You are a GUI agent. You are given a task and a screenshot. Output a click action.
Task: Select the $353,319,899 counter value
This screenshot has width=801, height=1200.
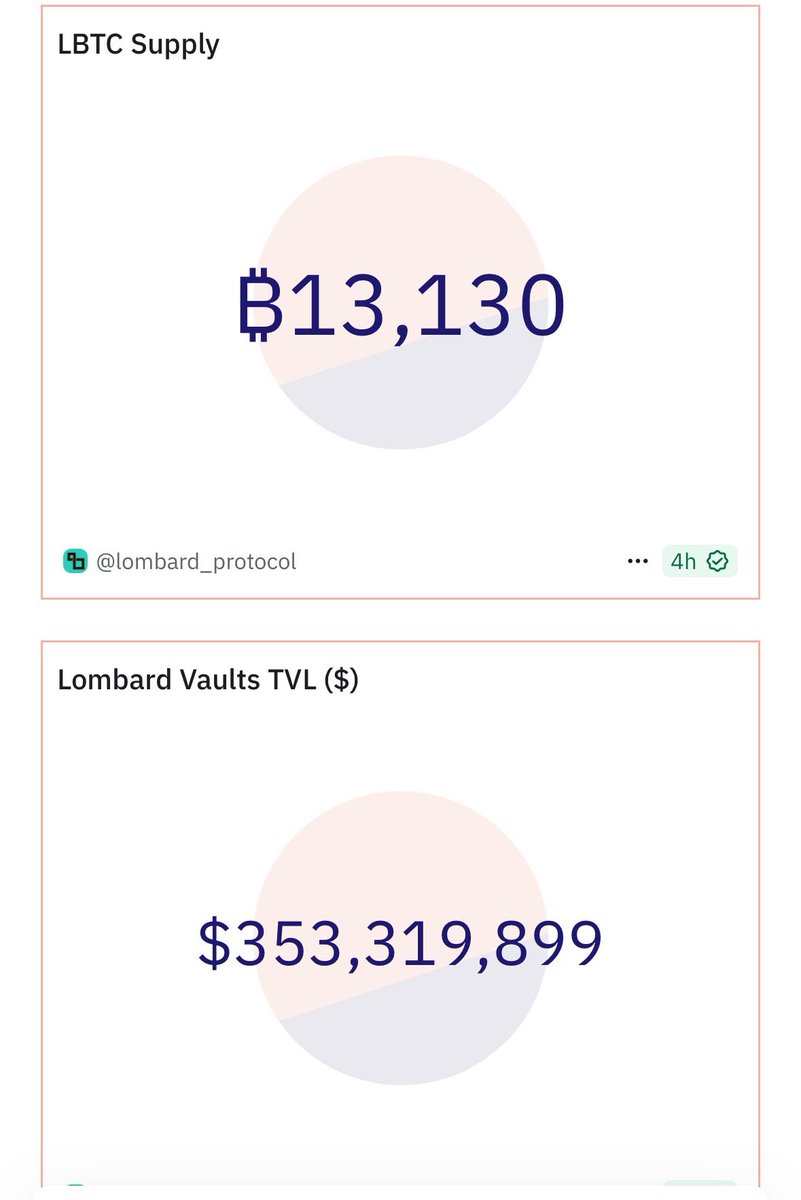400,942
